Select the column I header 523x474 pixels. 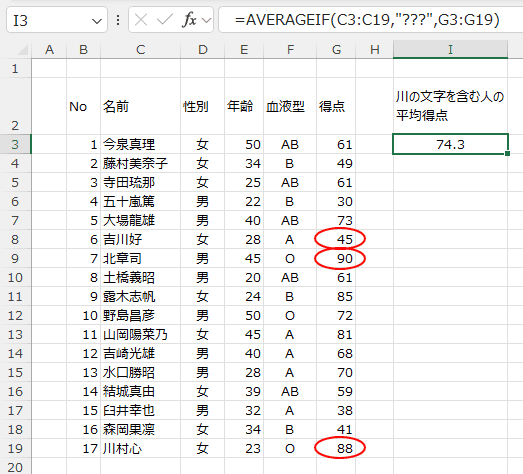pos(450,50)
